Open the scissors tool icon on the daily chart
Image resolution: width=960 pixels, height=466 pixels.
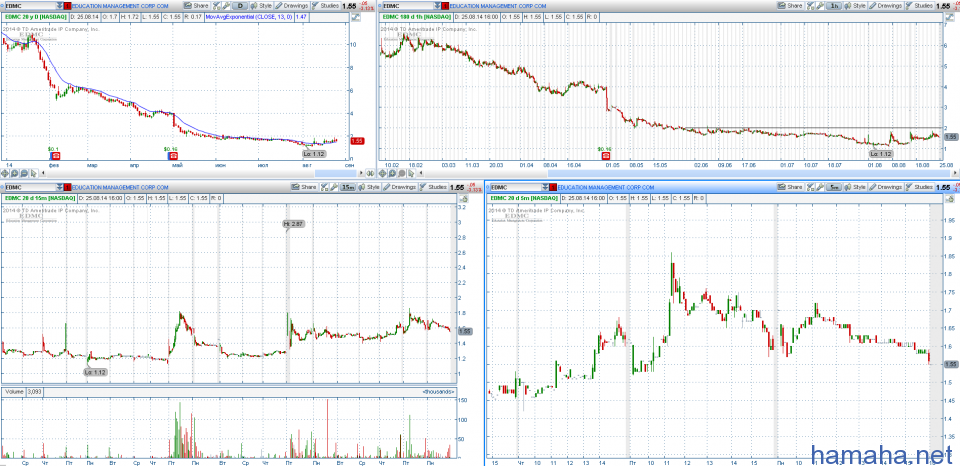(217, 6)
